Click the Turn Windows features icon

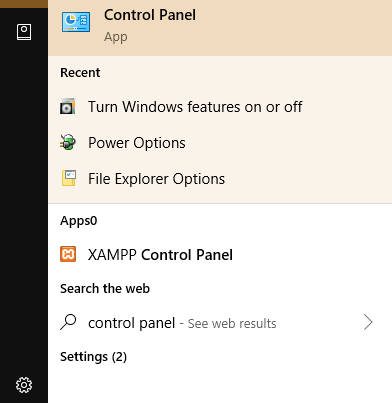coord(68,107)
